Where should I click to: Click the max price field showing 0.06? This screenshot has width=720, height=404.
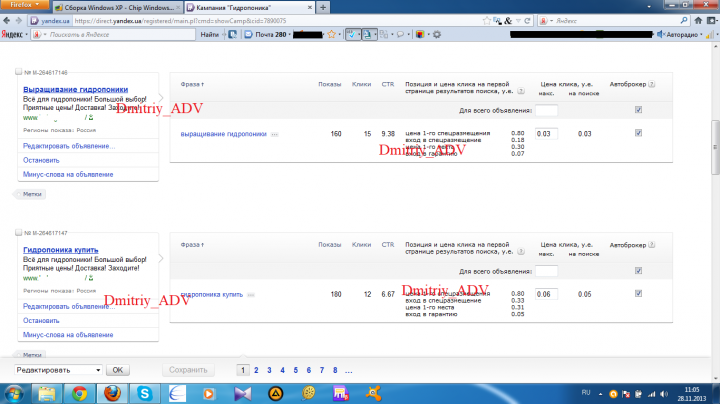546,294
